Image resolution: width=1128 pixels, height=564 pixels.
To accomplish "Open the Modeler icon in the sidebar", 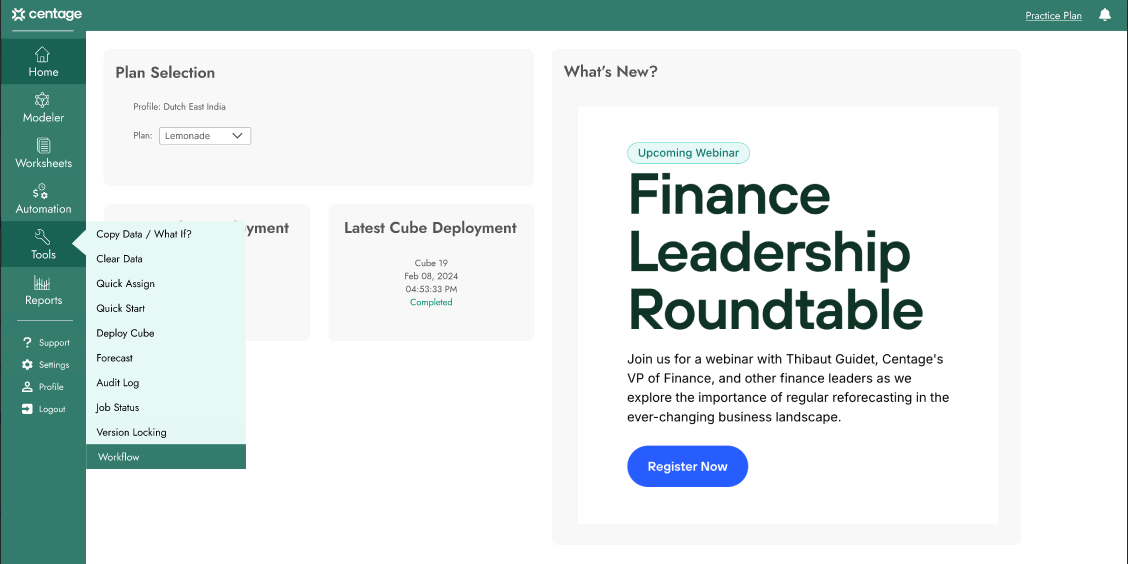I will pyautogui.click(x=43, y=99).
